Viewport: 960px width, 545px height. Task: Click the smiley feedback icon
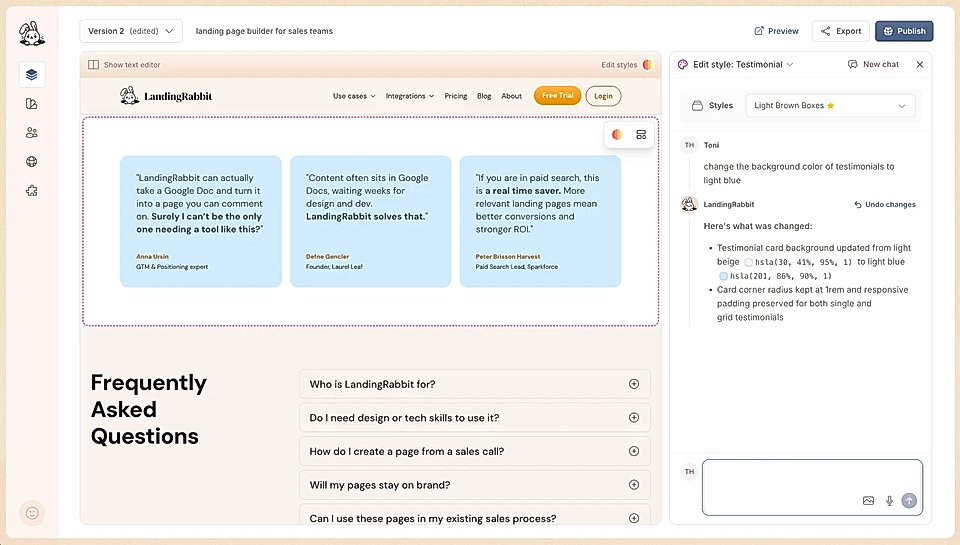(x=32, y=513)
